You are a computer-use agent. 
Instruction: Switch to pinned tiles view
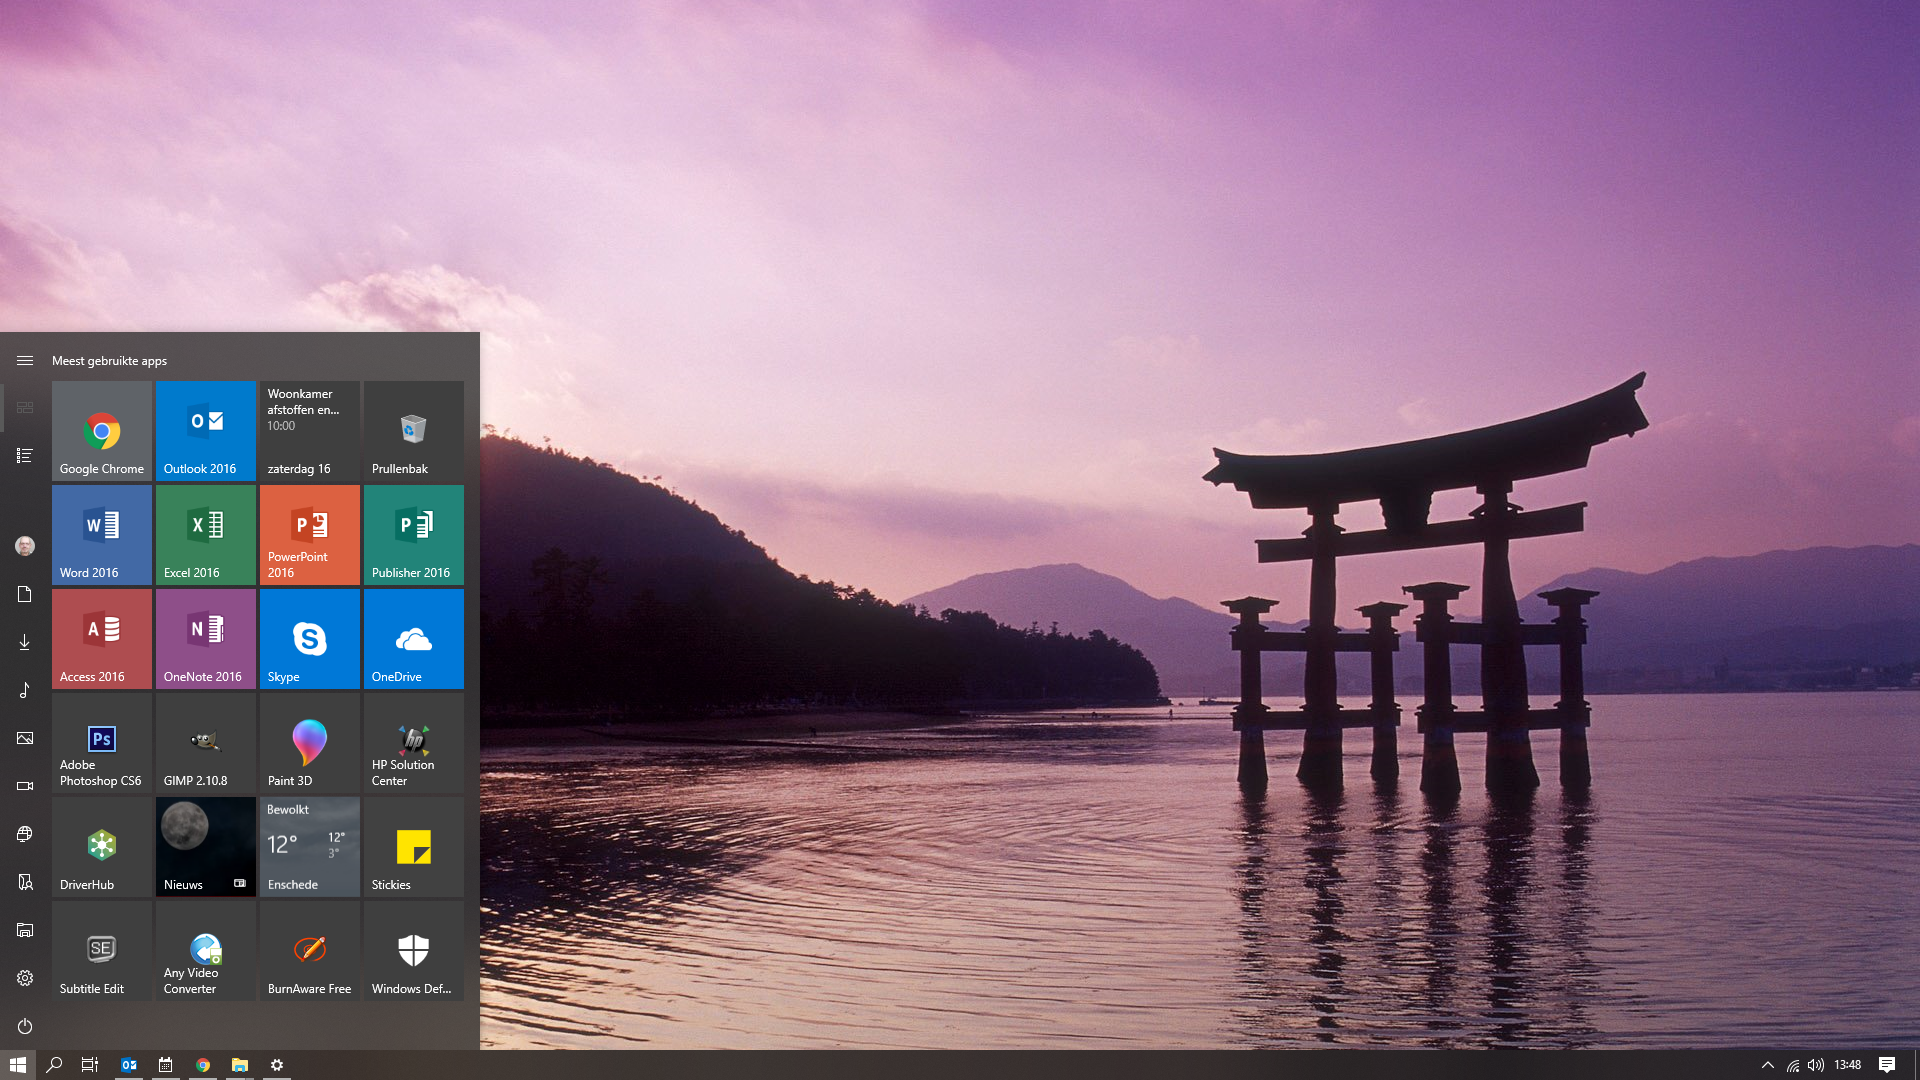(25, 408)
